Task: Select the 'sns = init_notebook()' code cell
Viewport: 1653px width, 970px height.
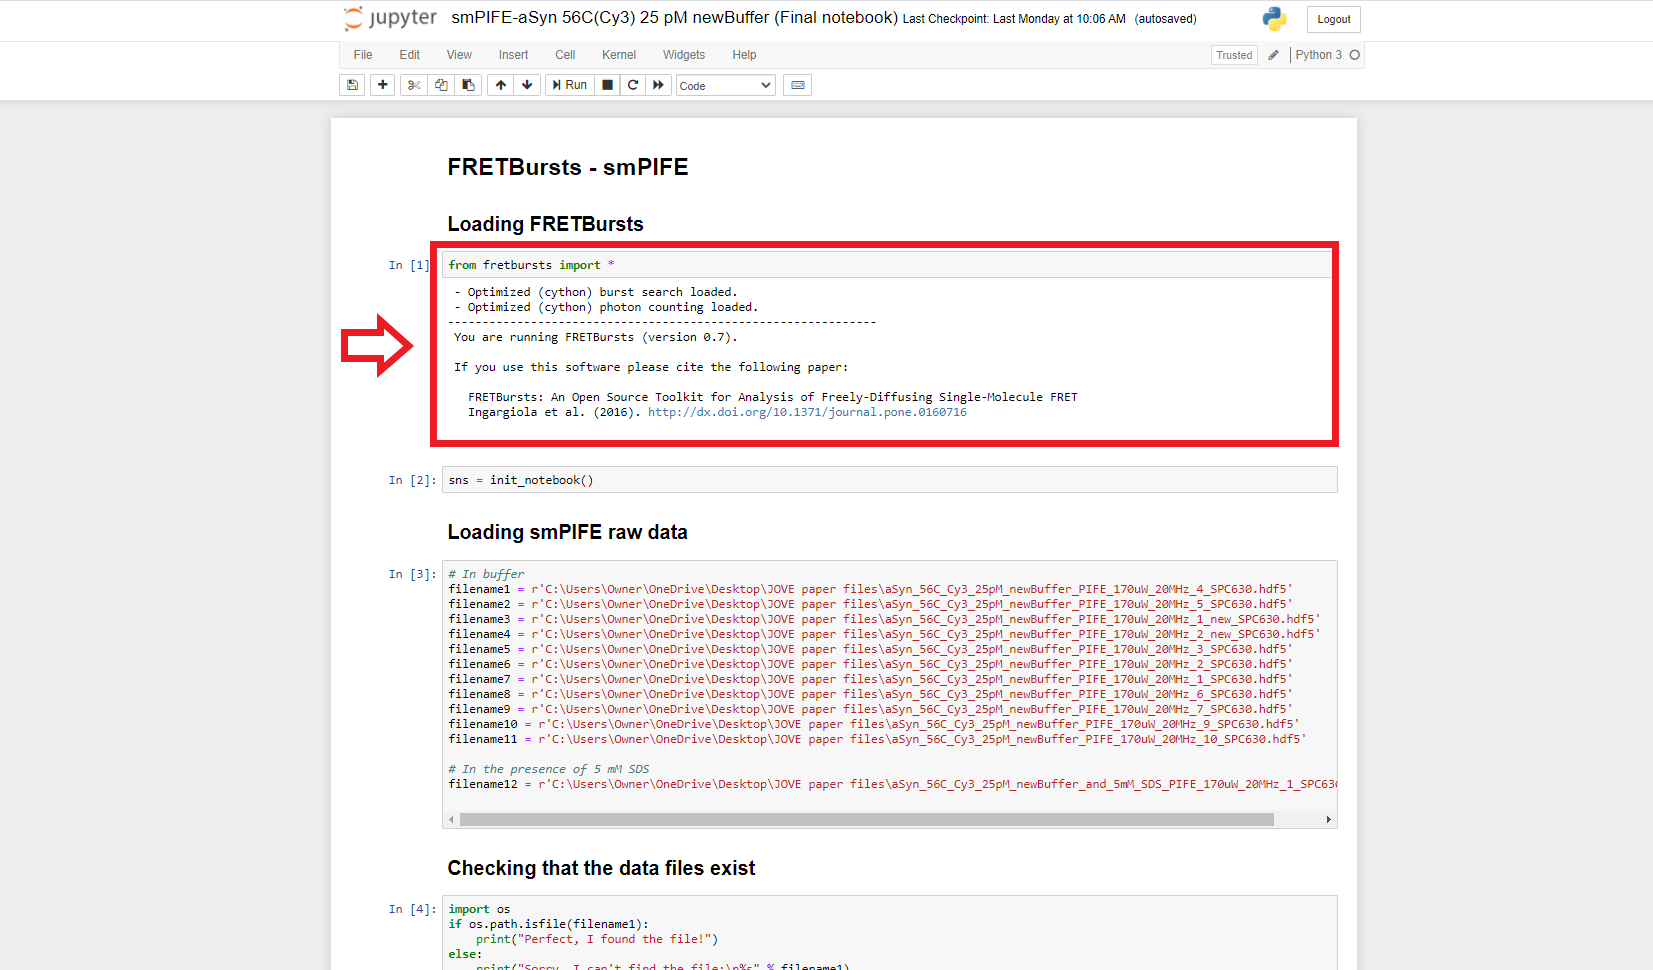Action: 889,480
